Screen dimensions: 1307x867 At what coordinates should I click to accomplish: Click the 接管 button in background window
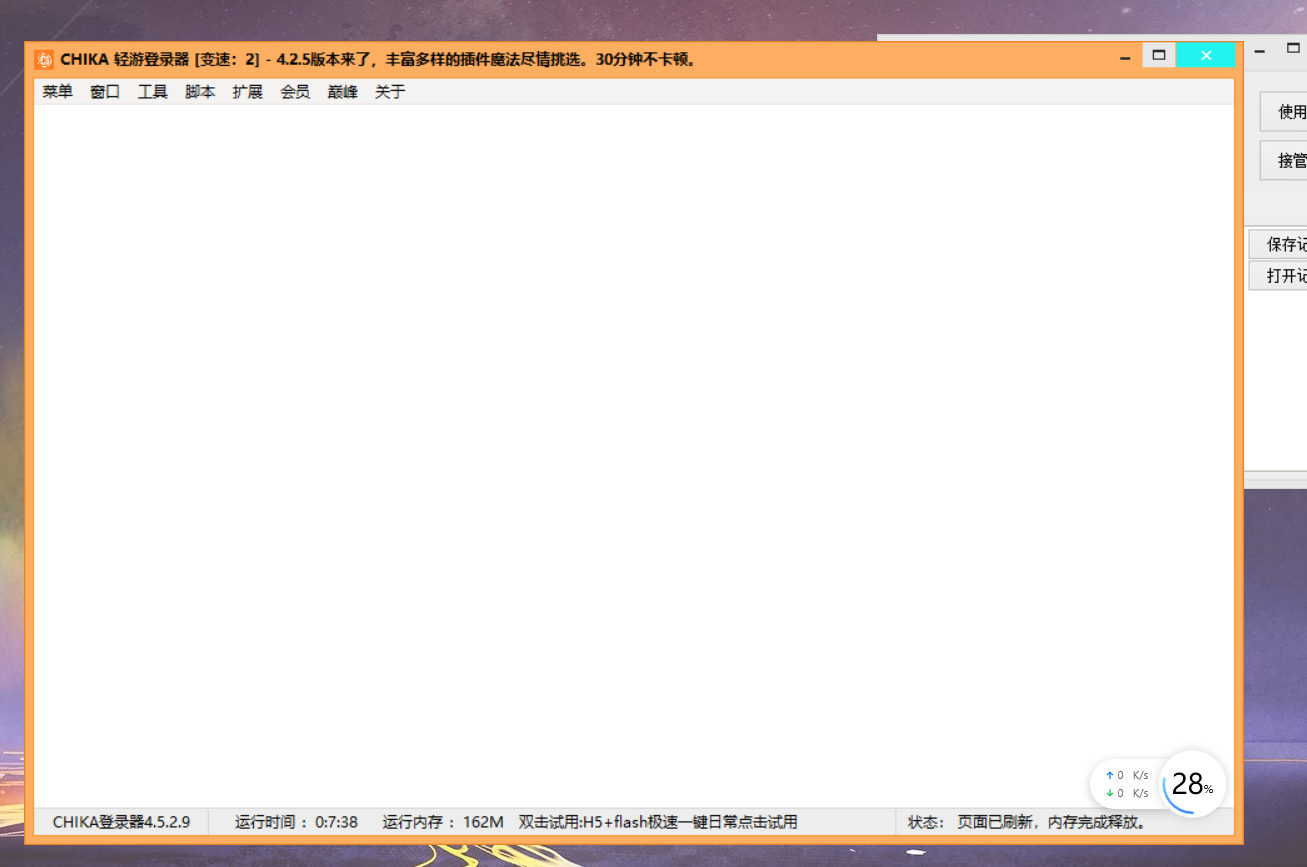click(1284, 160)
